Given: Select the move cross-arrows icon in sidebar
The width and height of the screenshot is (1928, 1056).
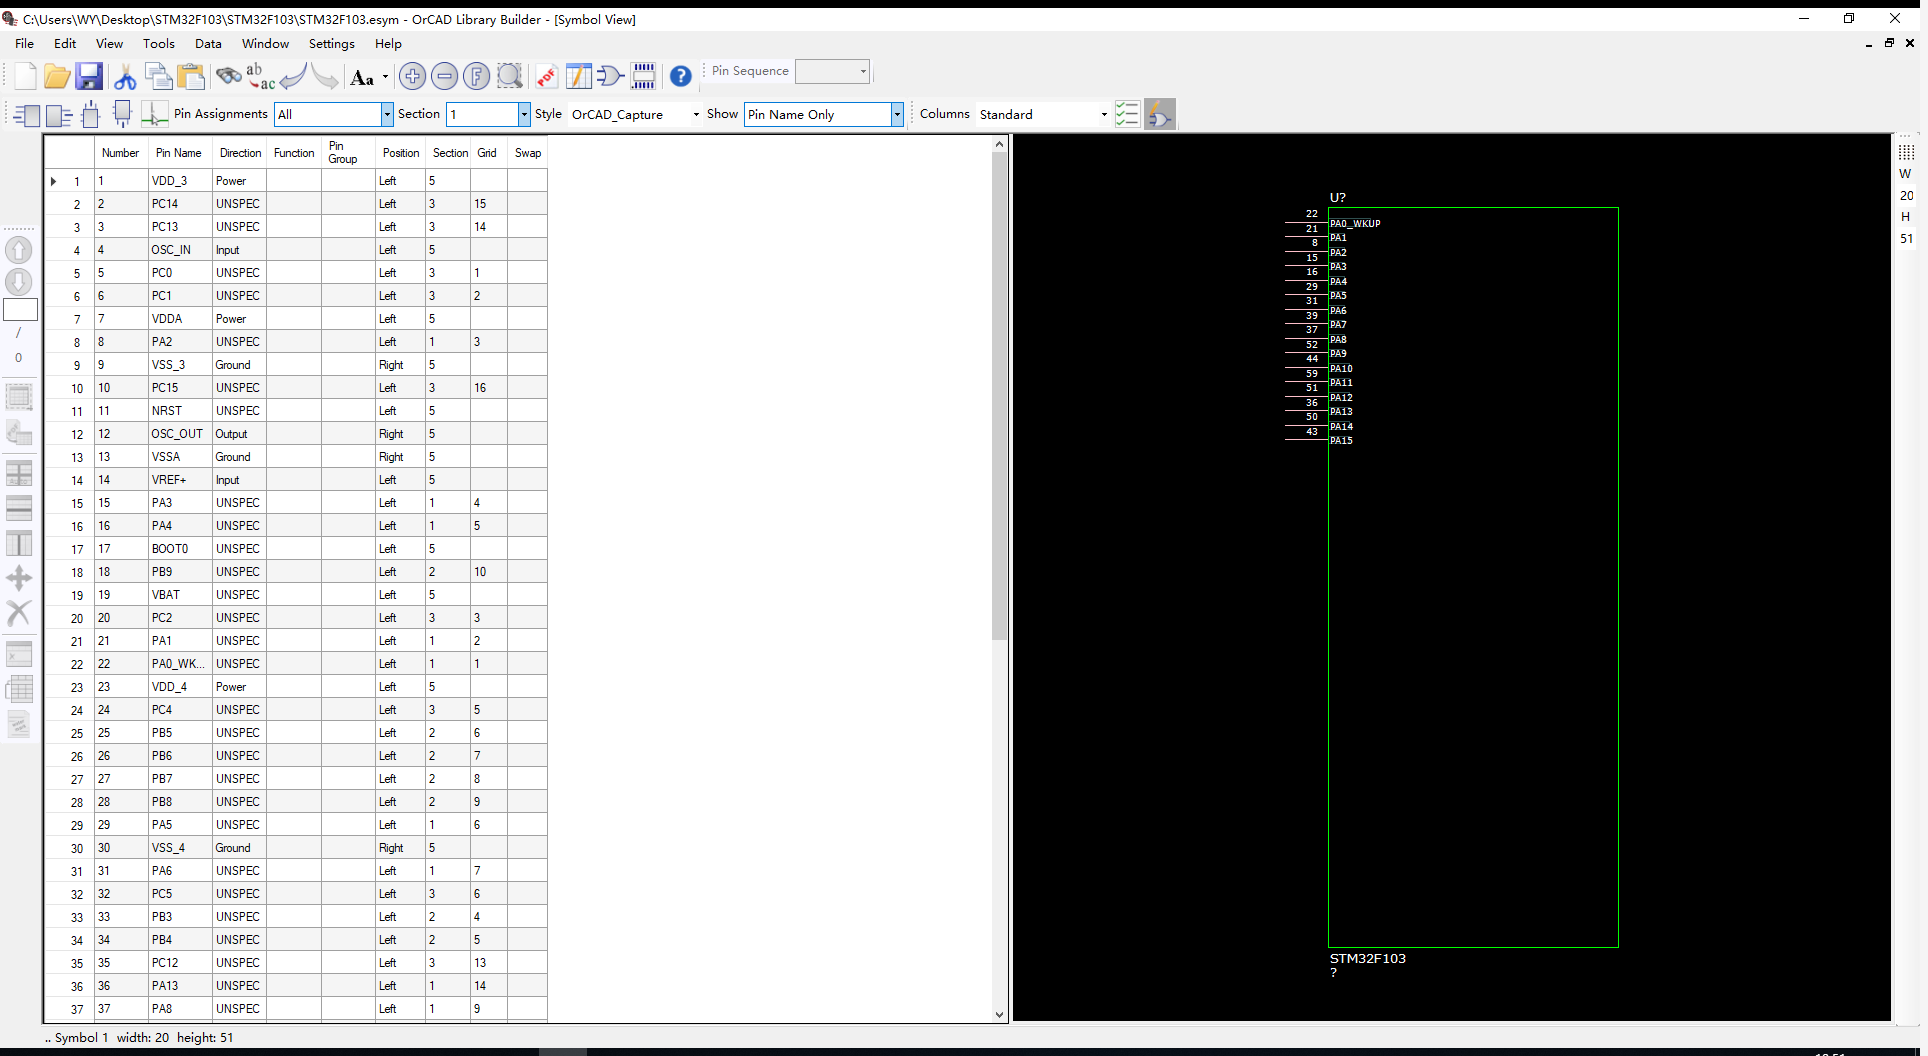Looking at the screenshot, I should coord(19,578).
